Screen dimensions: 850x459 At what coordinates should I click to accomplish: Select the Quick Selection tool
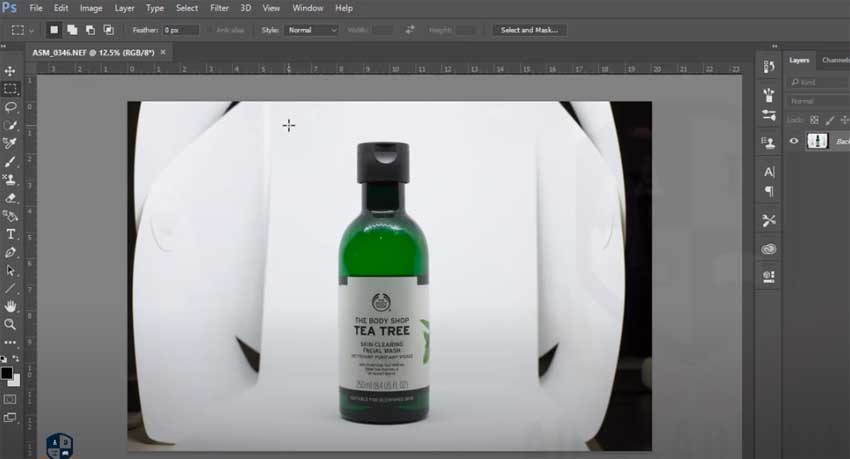[x=10, y=125]
